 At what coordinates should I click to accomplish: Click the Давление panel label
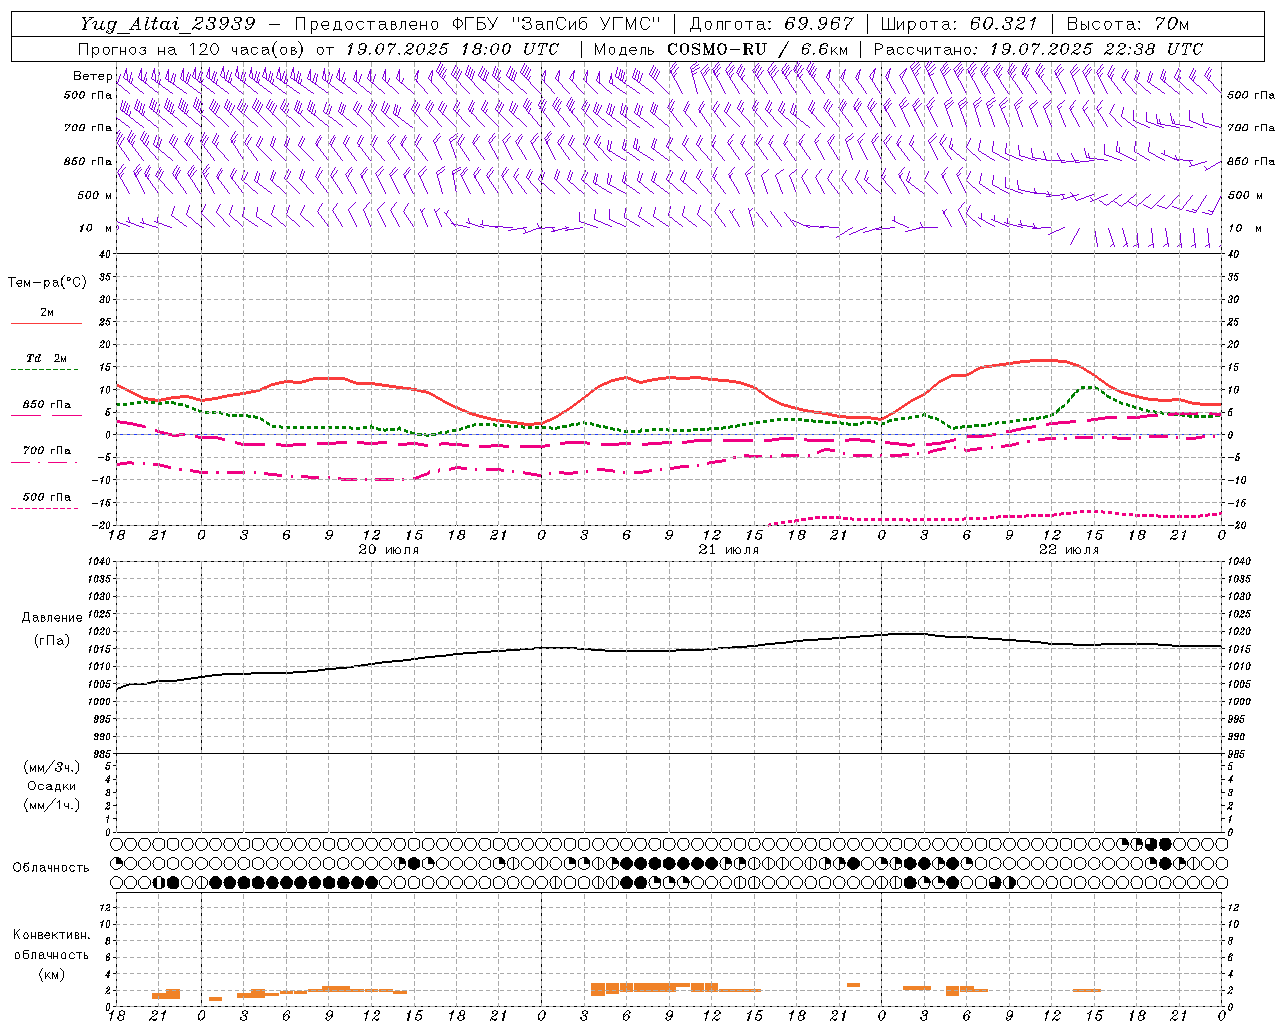coord(51,618)
